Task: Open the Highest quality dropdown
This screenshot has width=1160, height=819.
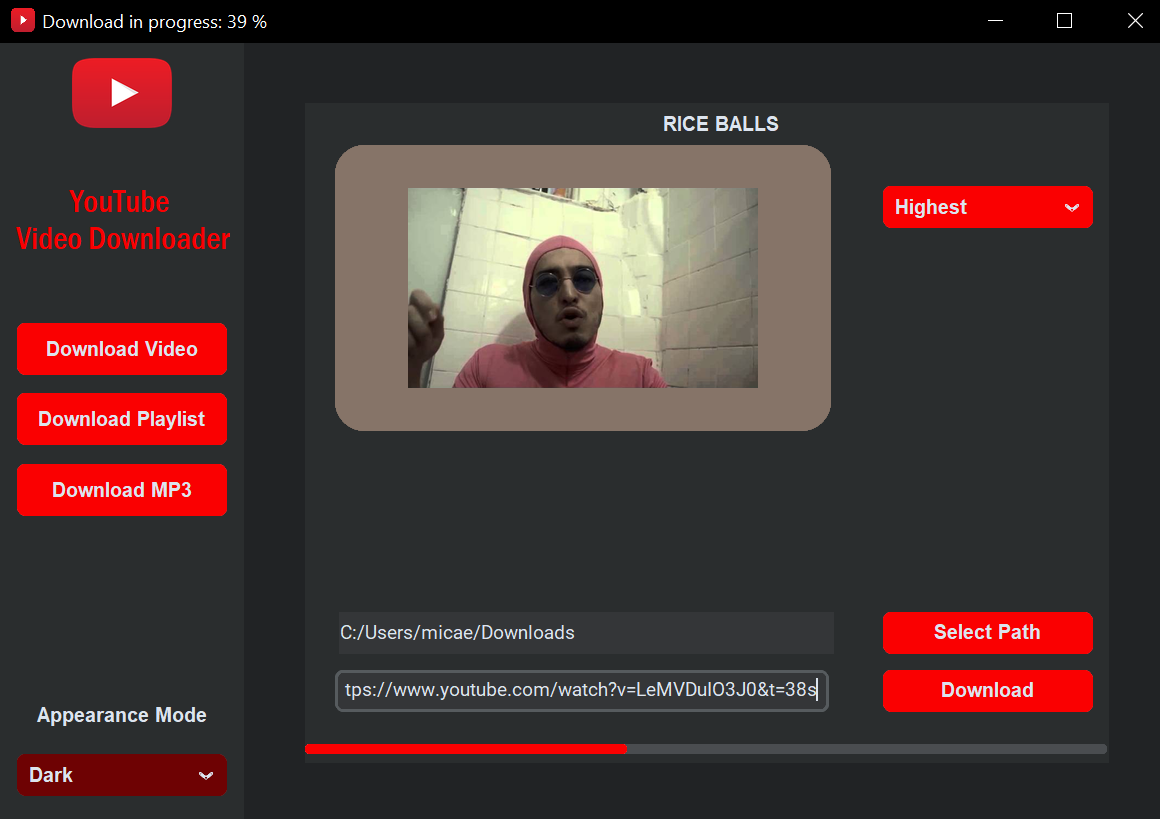Action: [x=987, y=207]
